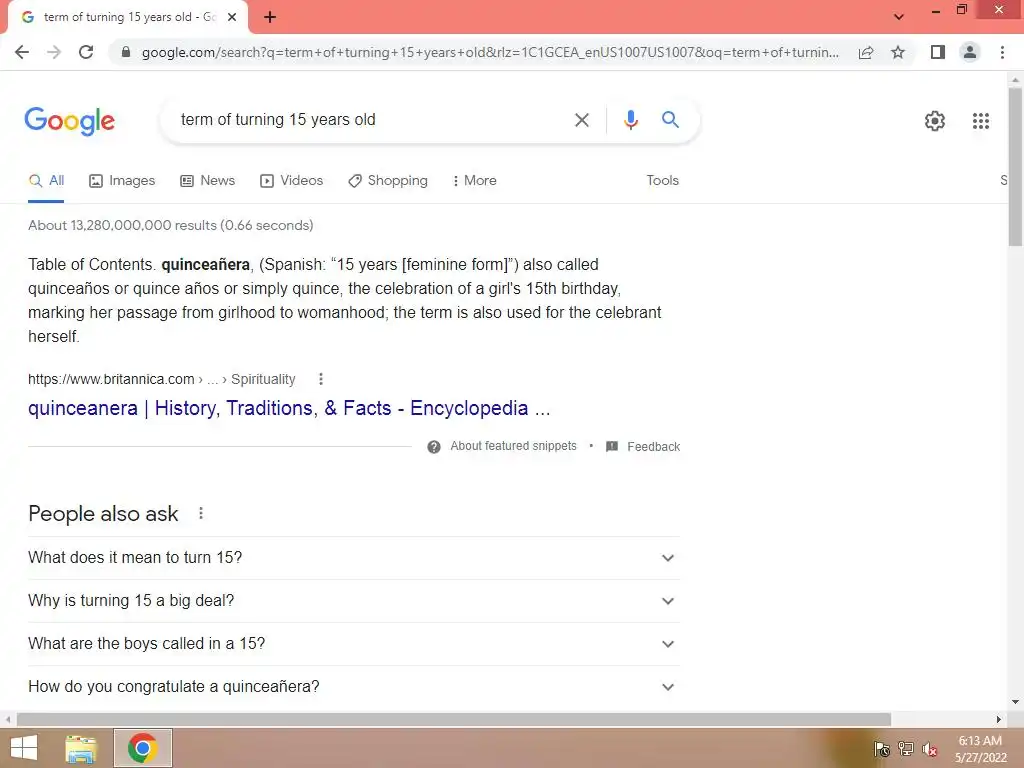This screenshot has height=768, width=1024.
Task: Switch to the Shopping tab
Action: pyautogui.click(x=388, y=181)
